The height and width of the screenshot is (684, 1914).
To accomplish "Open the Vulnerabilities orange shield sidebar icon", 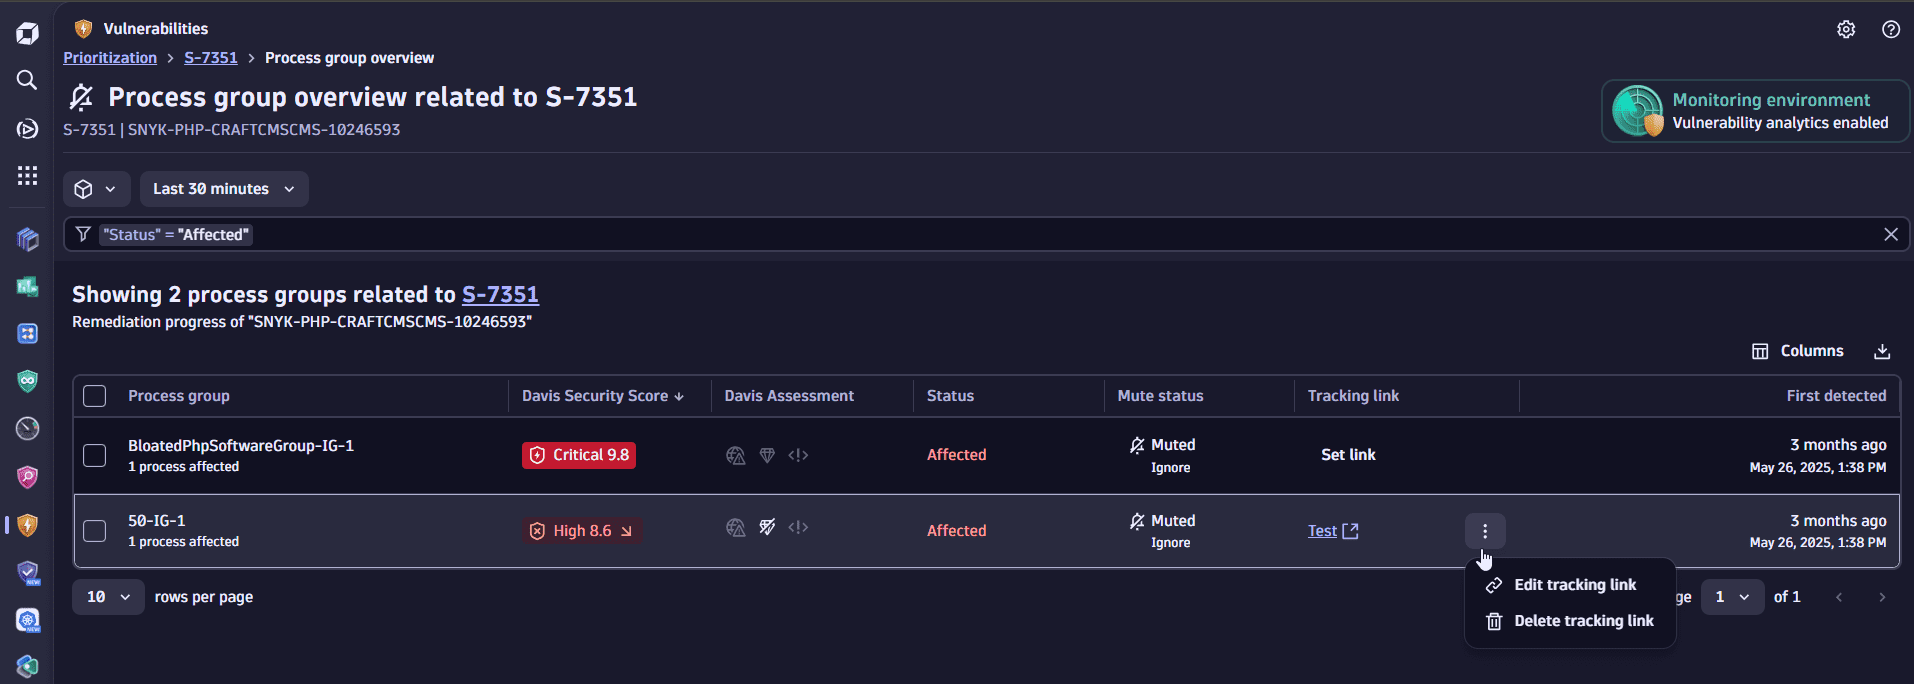I will [27, 525].
